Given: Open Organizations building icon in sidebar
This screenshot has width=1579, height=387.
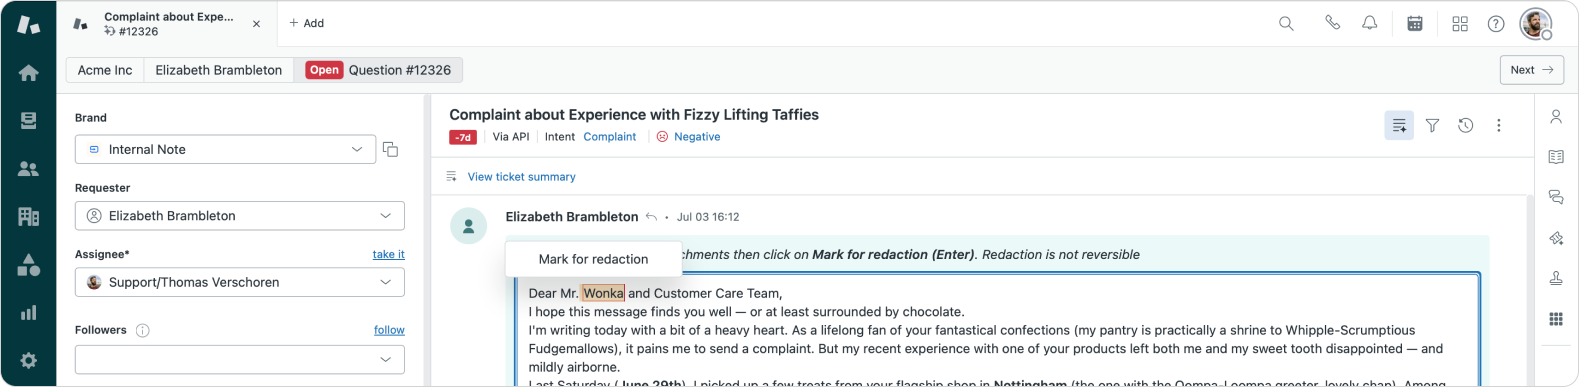Looking at the screenshot, I should tap(28, 216).
